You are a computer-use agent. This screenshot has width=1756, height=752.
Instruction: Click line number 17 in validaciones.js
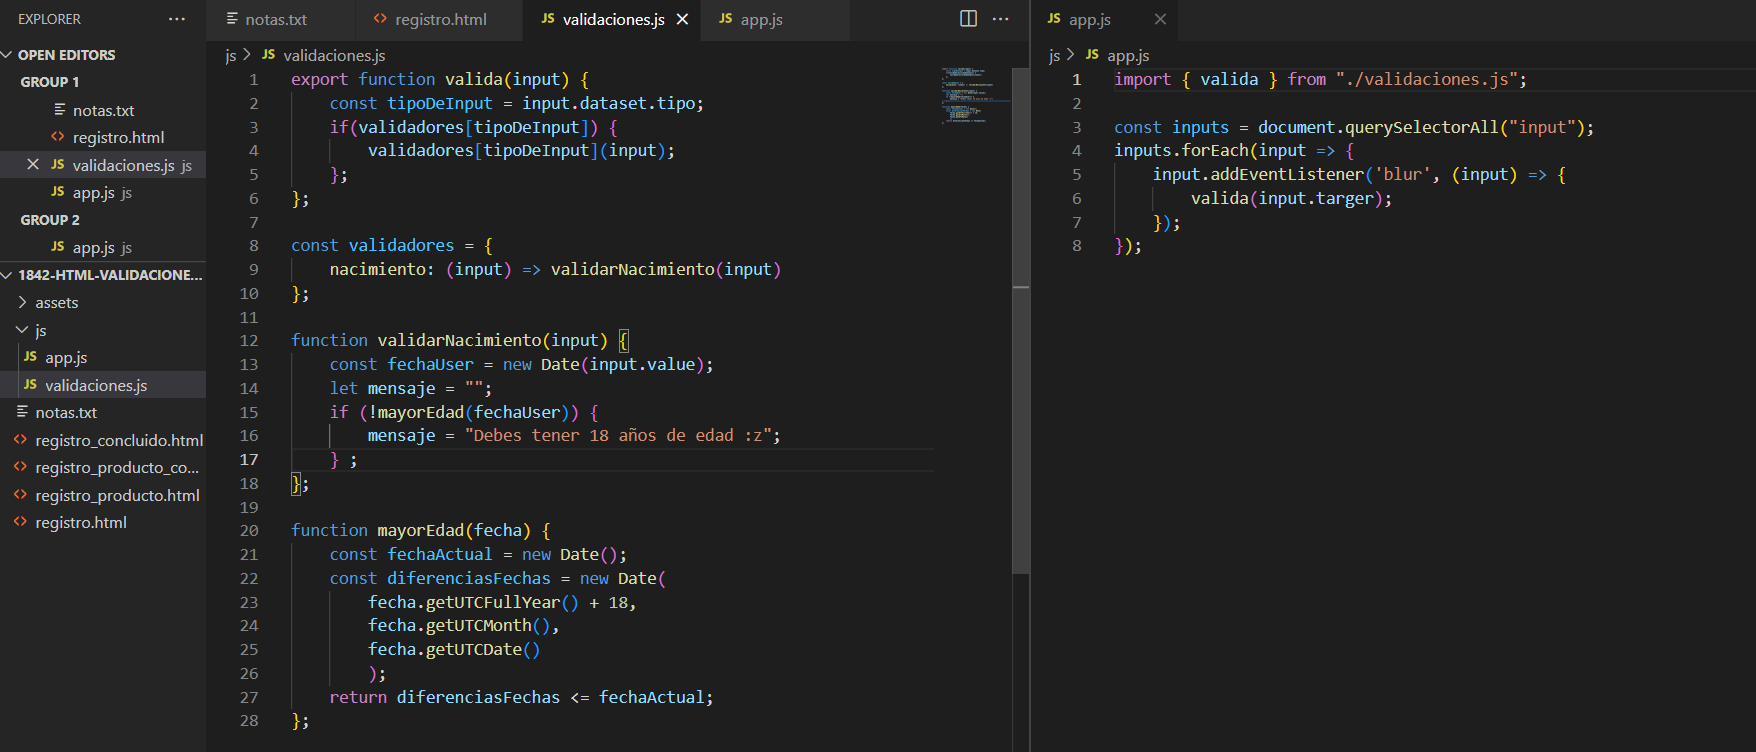click(249, 459)
